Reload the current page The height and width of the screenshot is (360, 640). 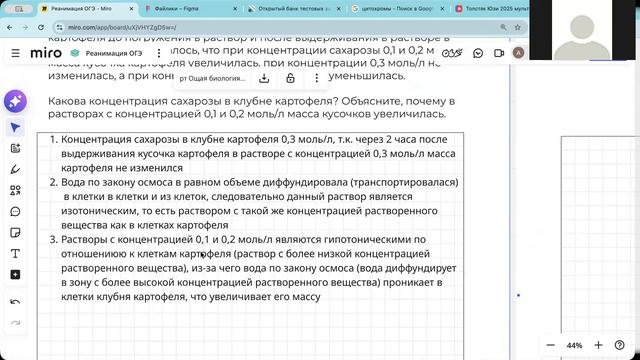41,27
